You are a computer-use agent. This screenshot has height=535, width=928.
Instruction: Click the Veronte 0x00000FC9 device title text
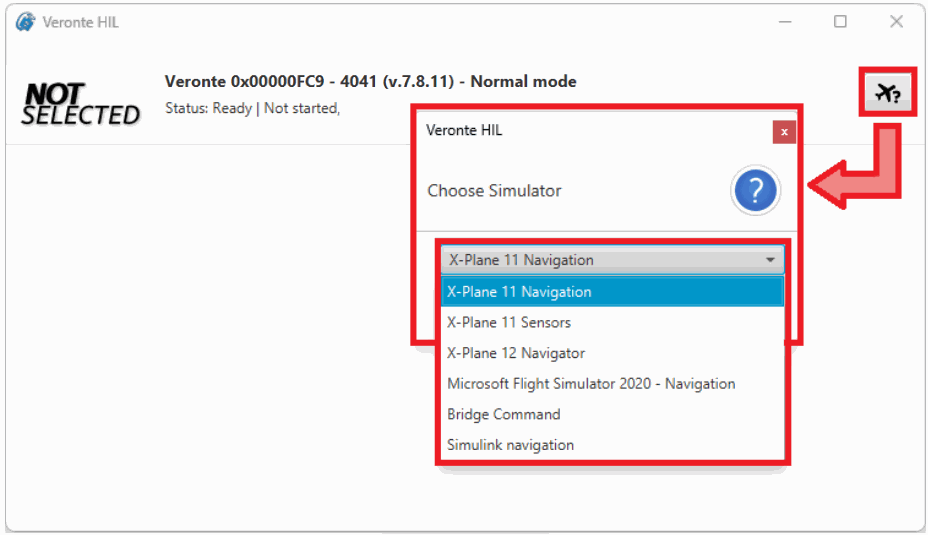(370, 82)
